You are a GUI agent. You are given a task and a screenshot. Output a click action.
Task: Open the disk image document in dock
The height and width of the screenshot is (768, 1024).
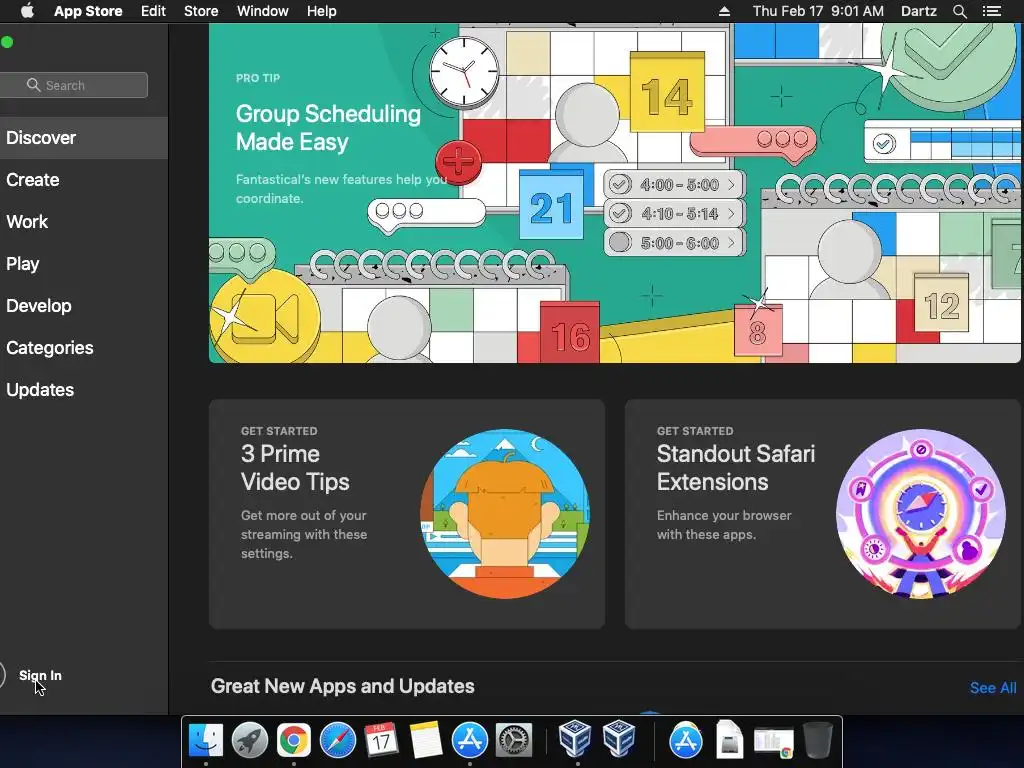(729, 739)
